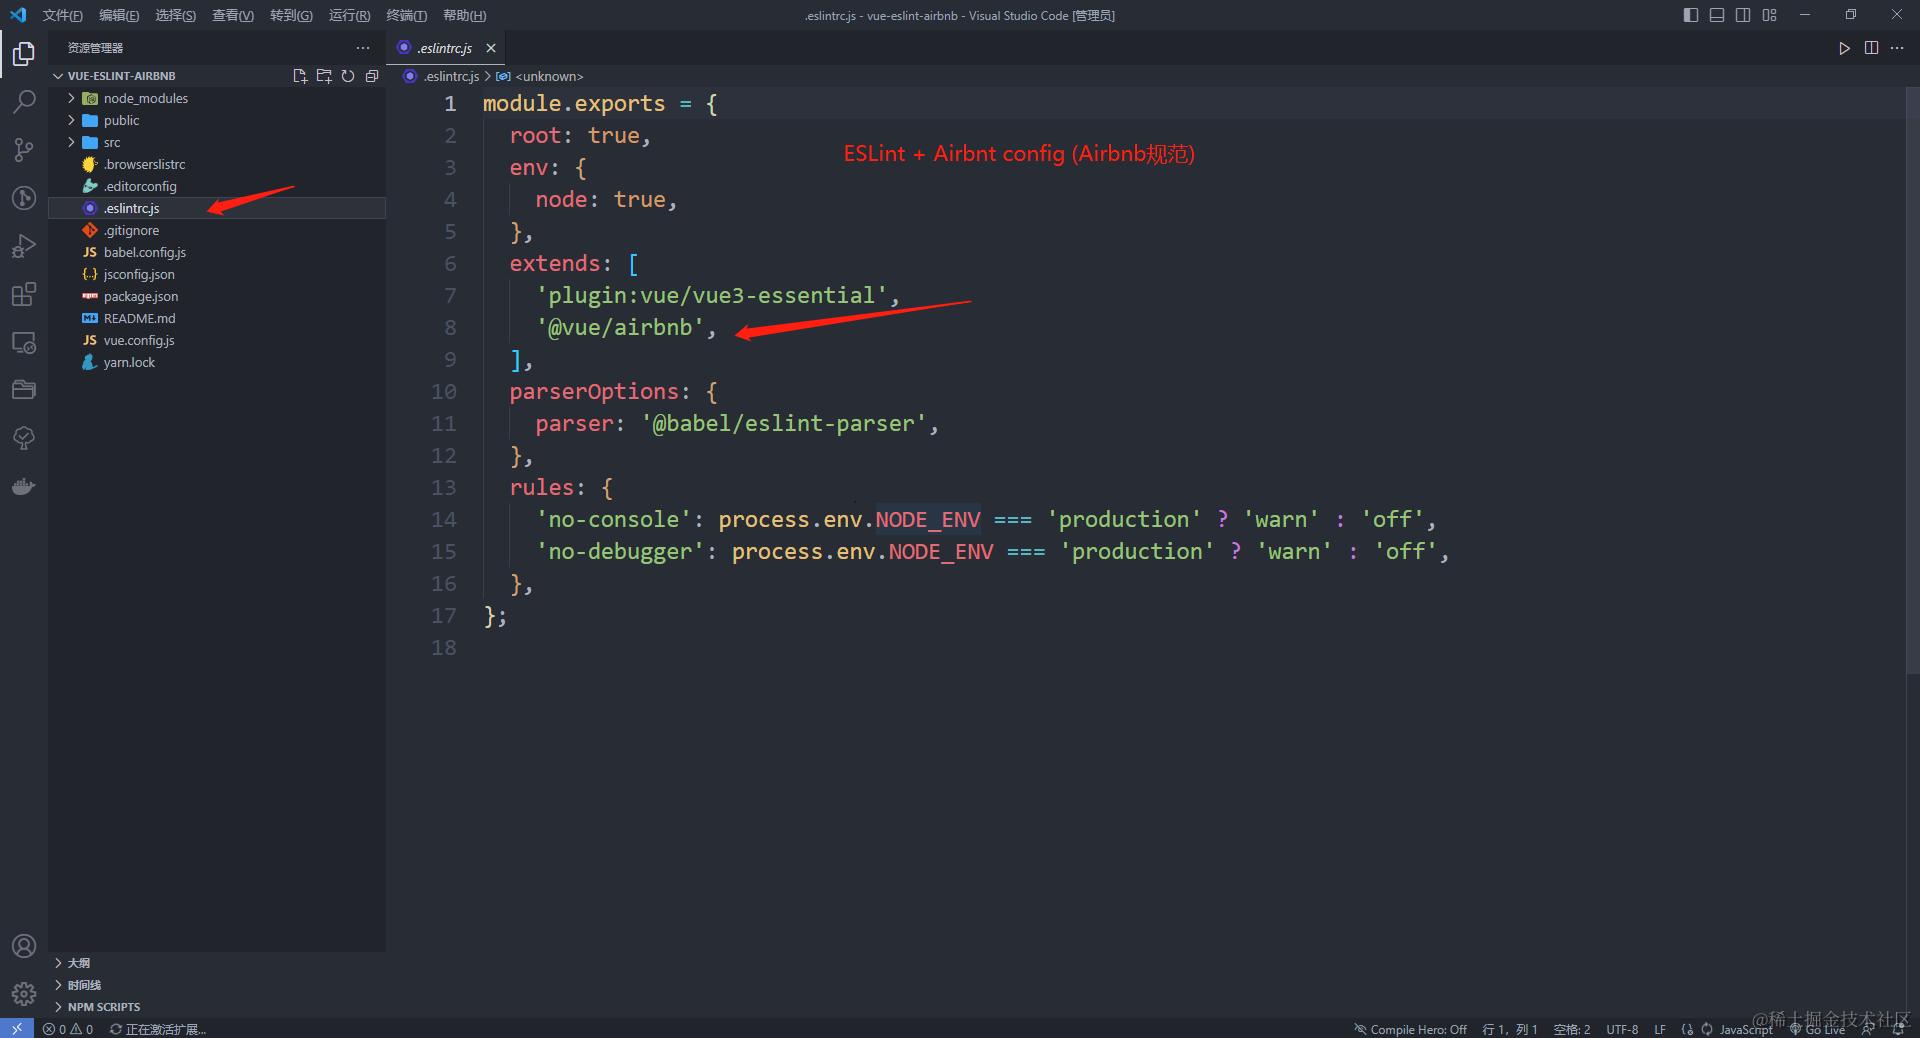Run the current file with the play icon
The image size is (1920, 1038).
[1844, 48]
